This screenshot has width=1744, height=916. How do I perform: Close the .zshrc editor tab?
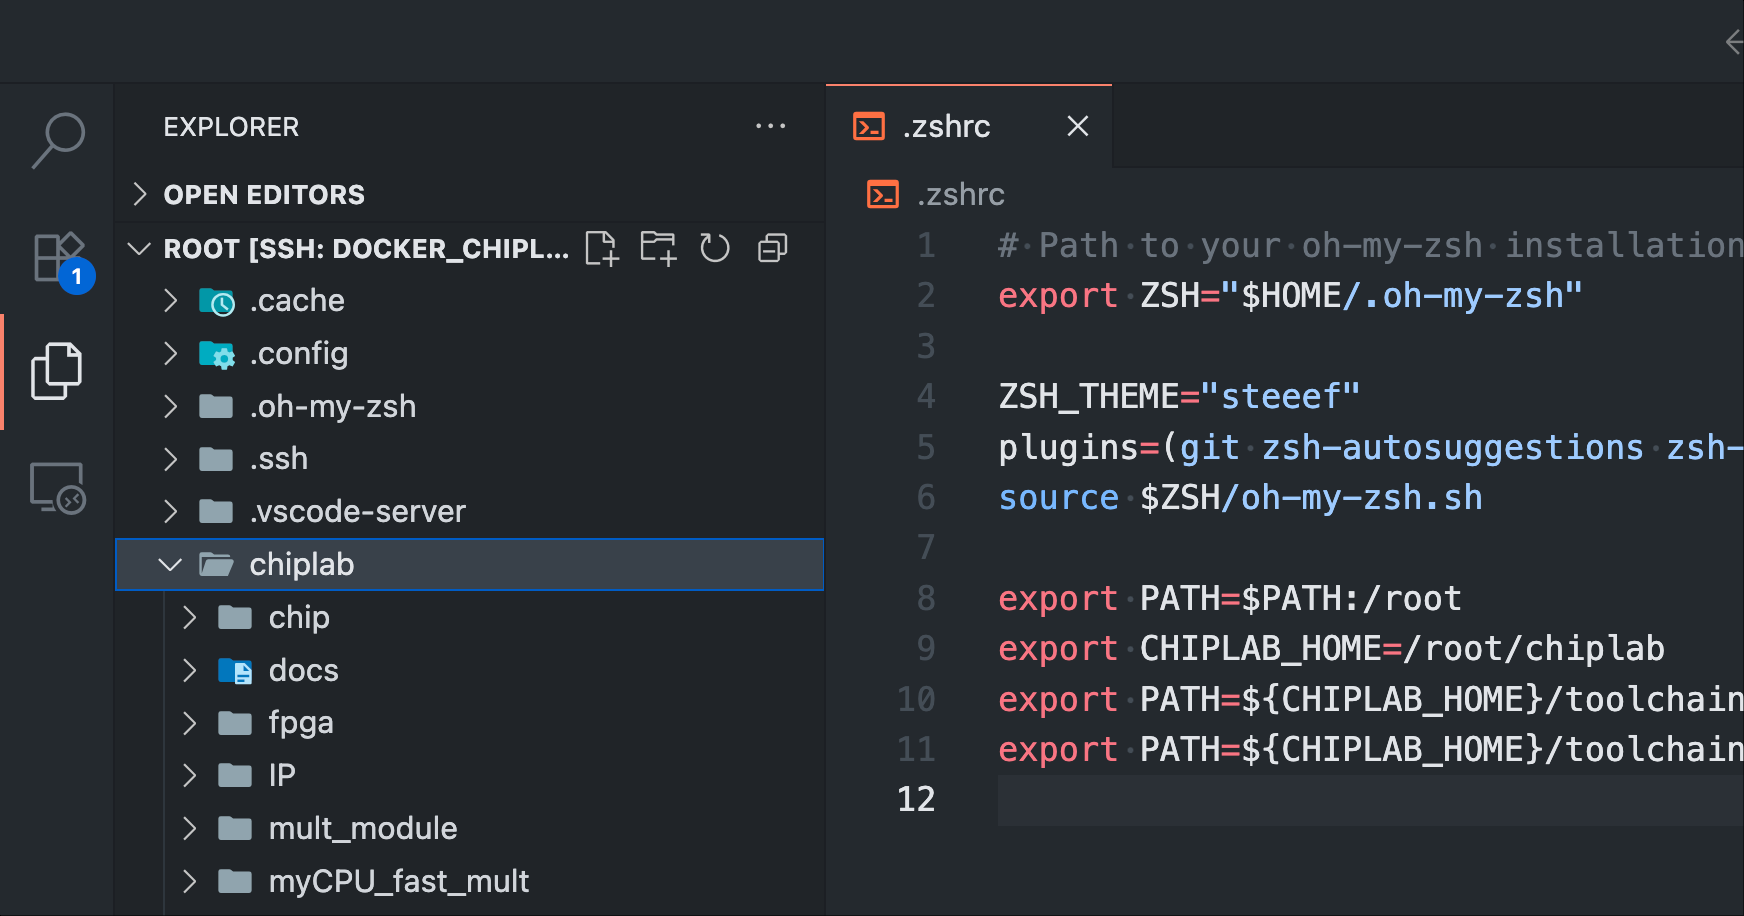point(1077,126)
